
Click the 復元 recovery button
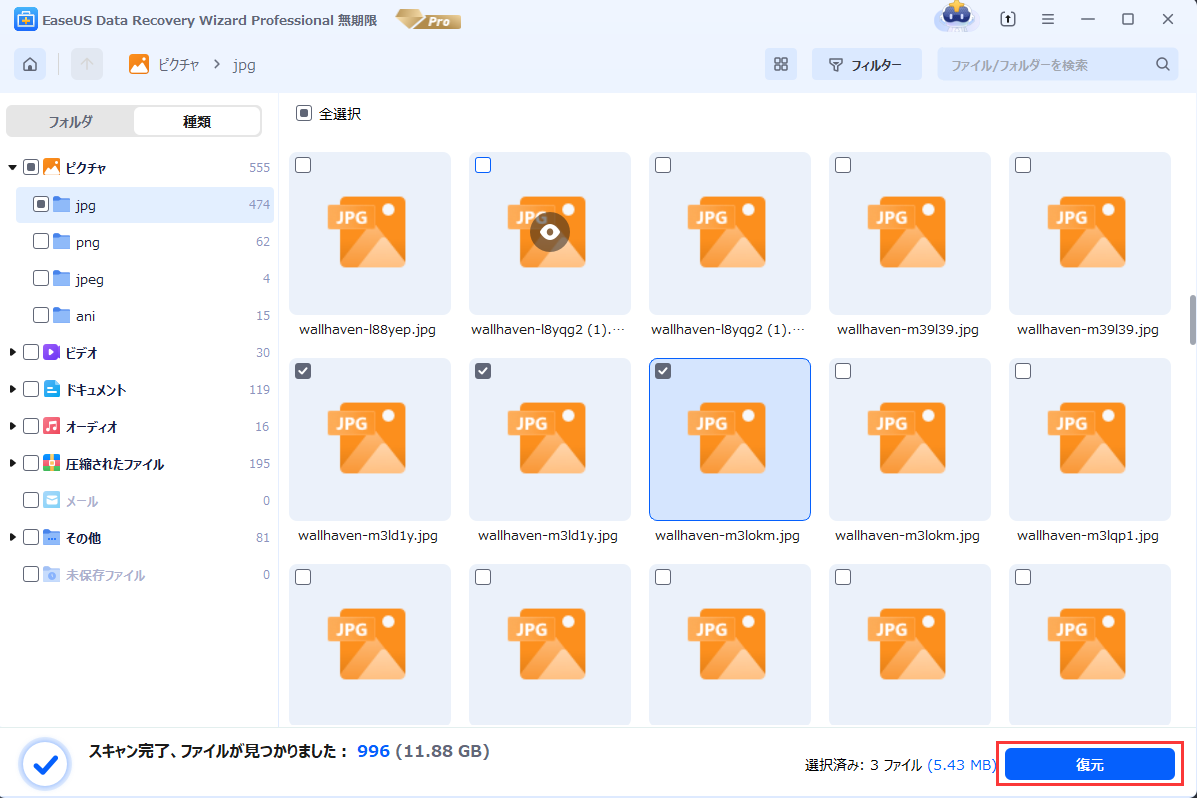pos(1089,763)
